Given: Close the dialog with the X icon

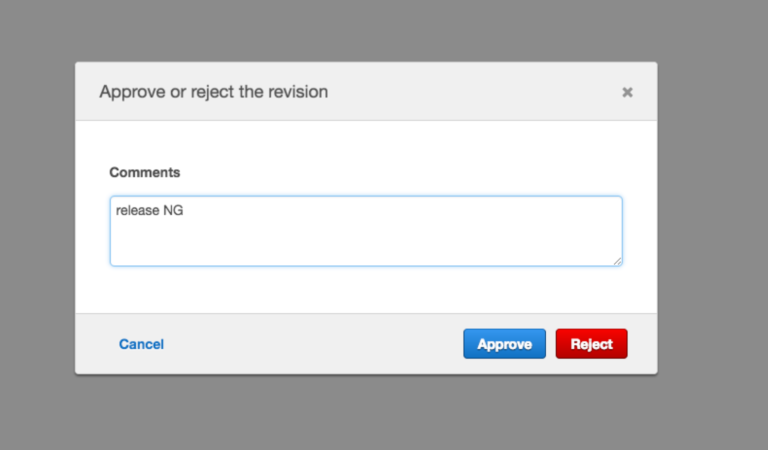Looking at the screenshot, I should click(627, 92).
